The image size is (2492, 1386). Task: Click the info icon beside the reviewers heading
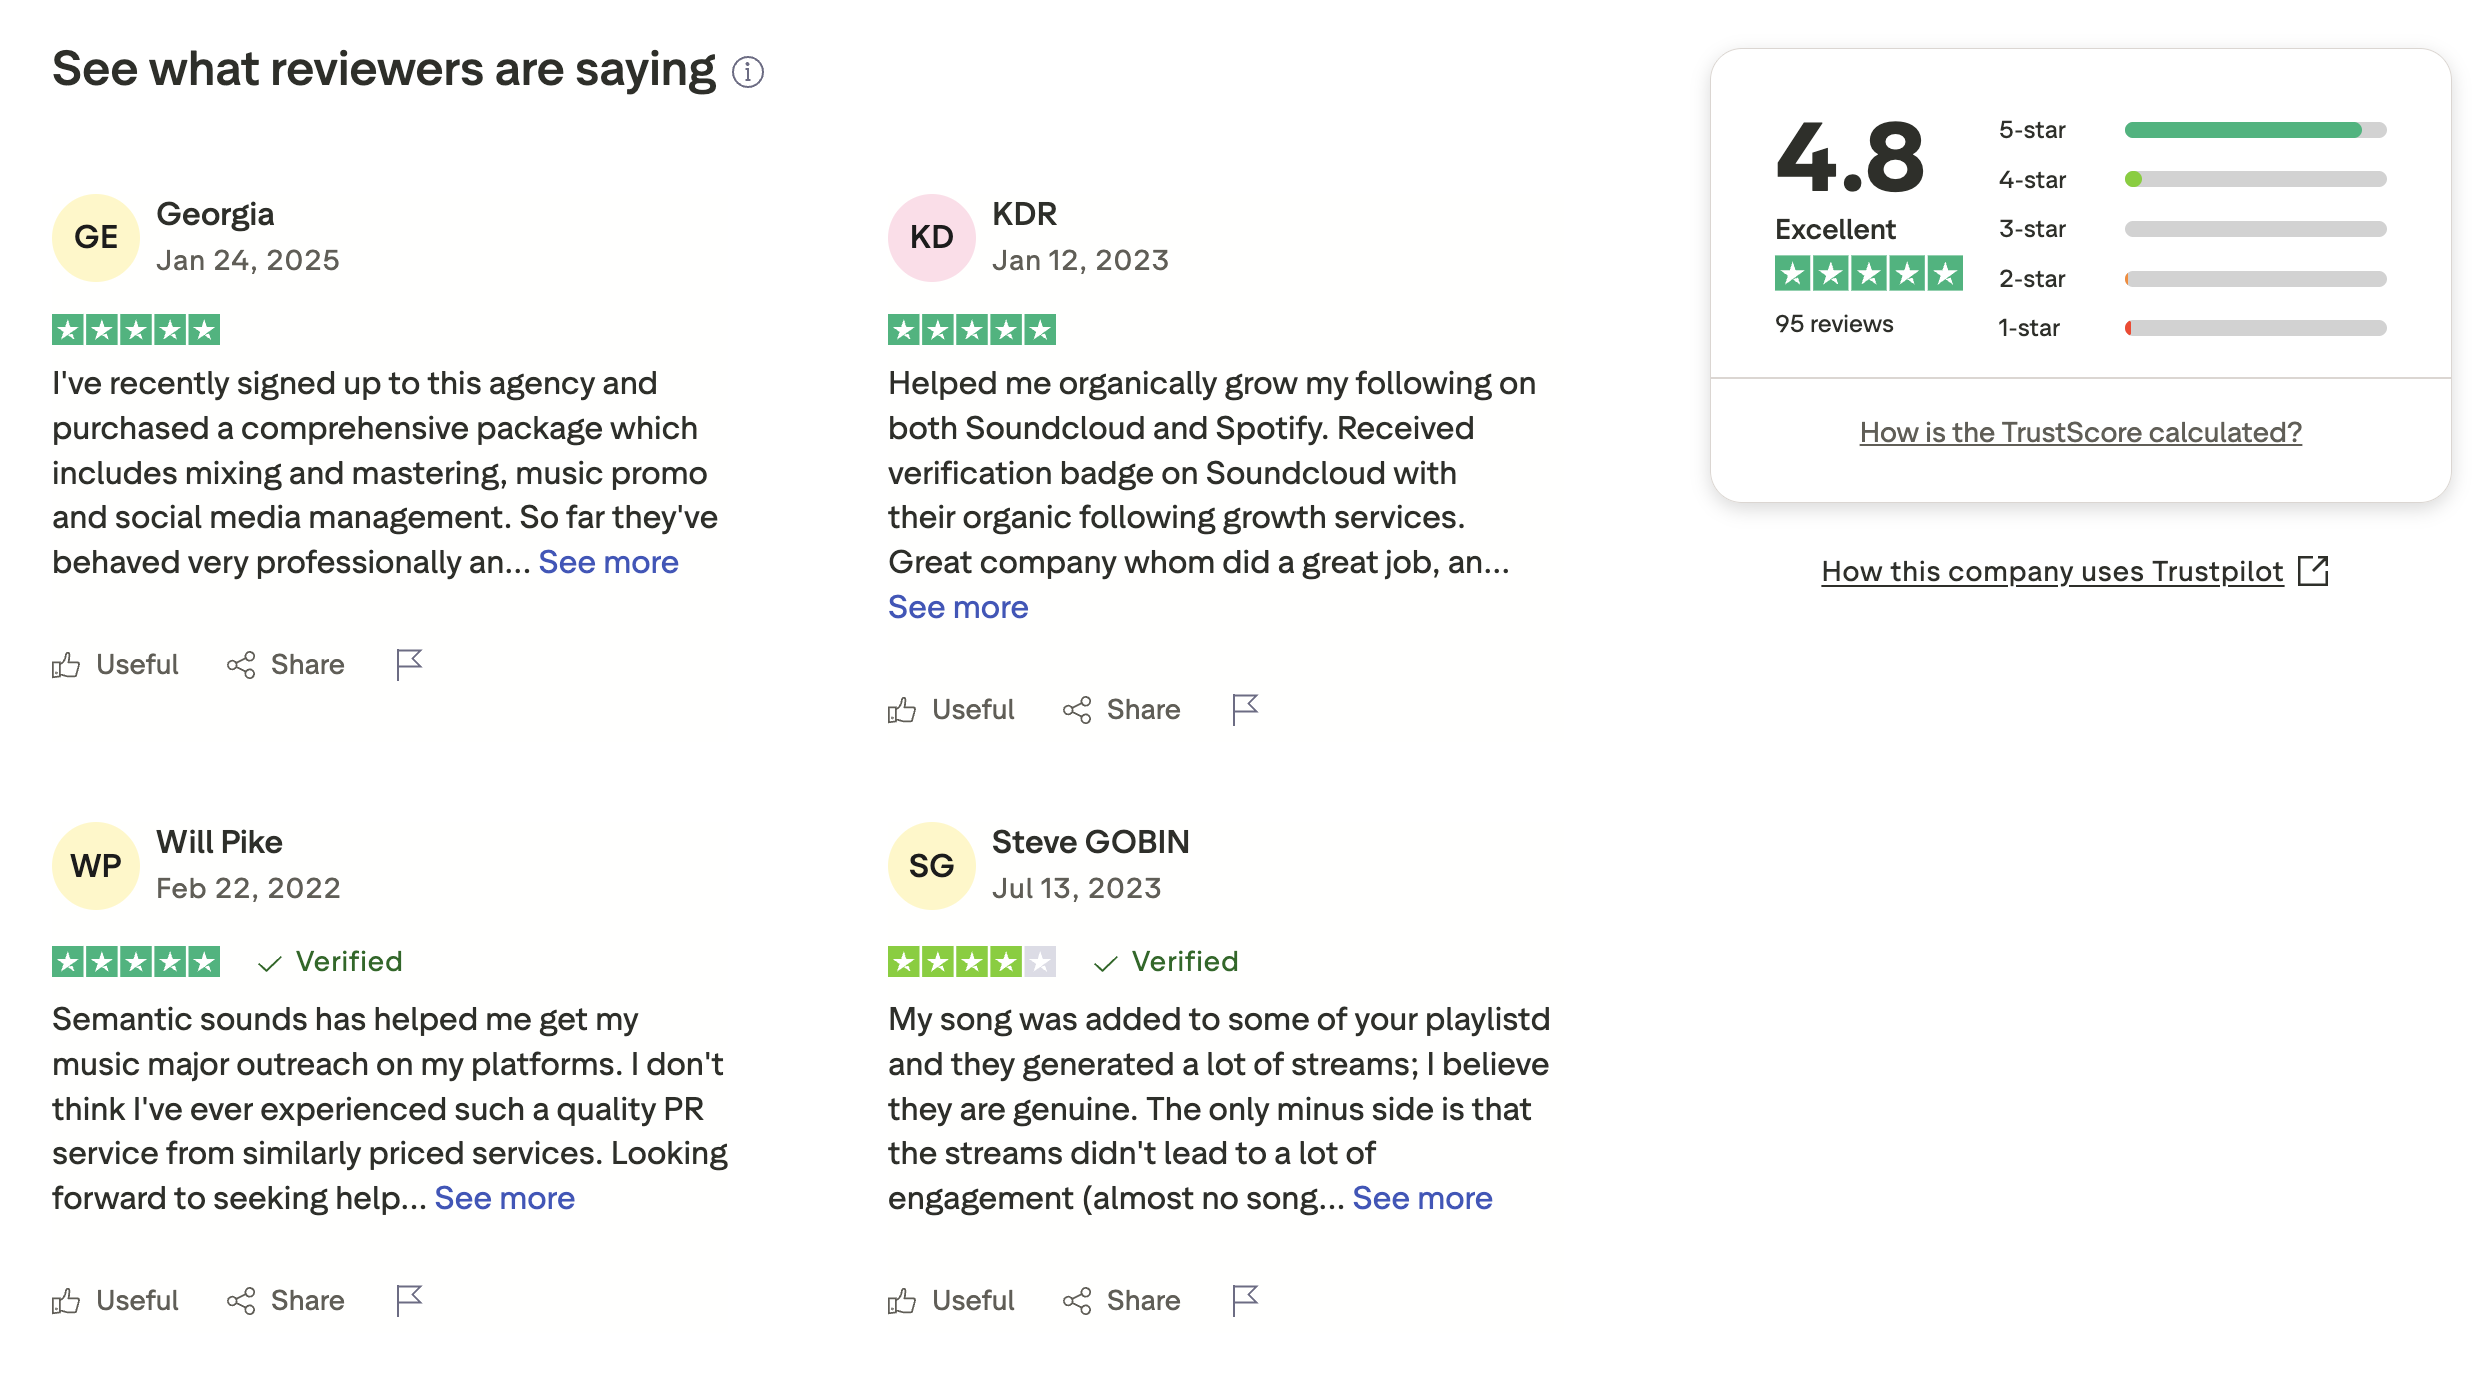[x=747, y=72]
